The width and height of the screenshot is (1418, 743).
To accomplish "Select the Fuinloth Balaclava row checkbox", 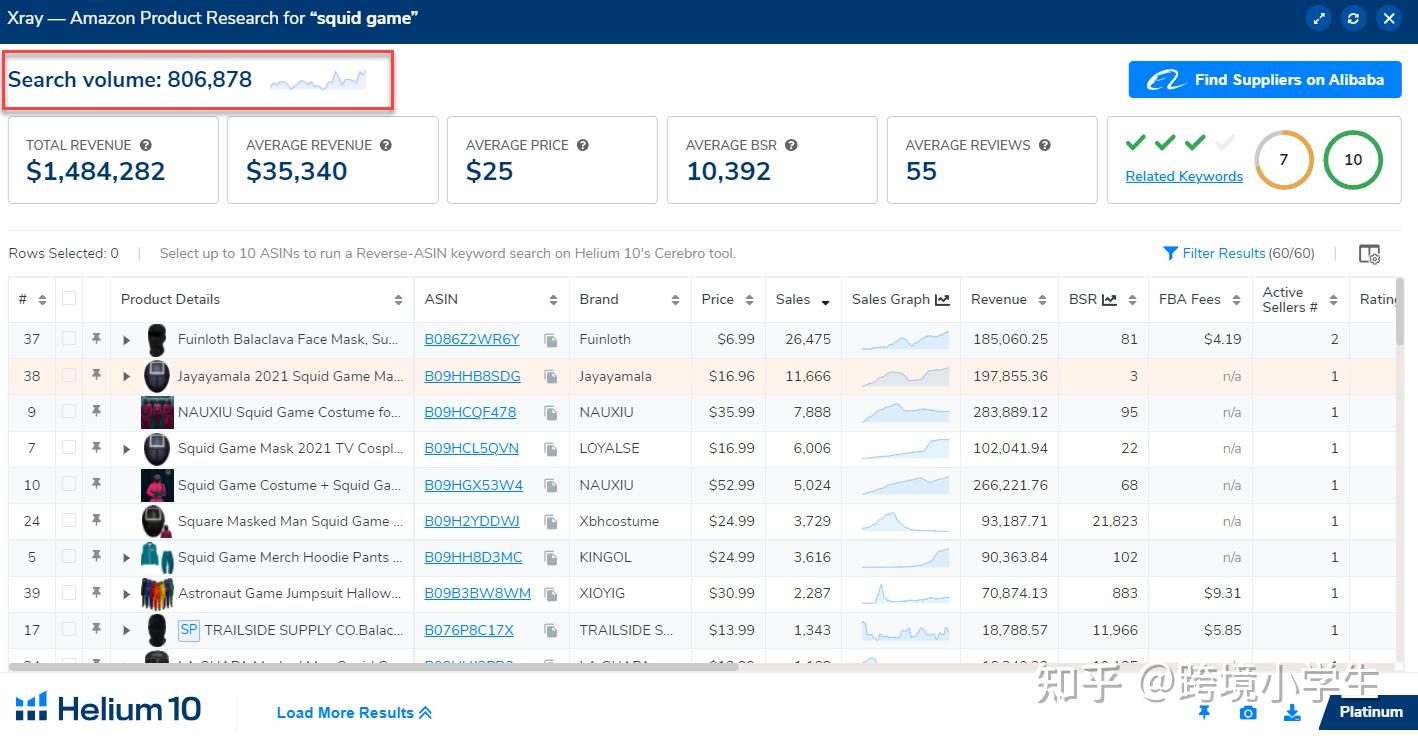I will point(68,339).
